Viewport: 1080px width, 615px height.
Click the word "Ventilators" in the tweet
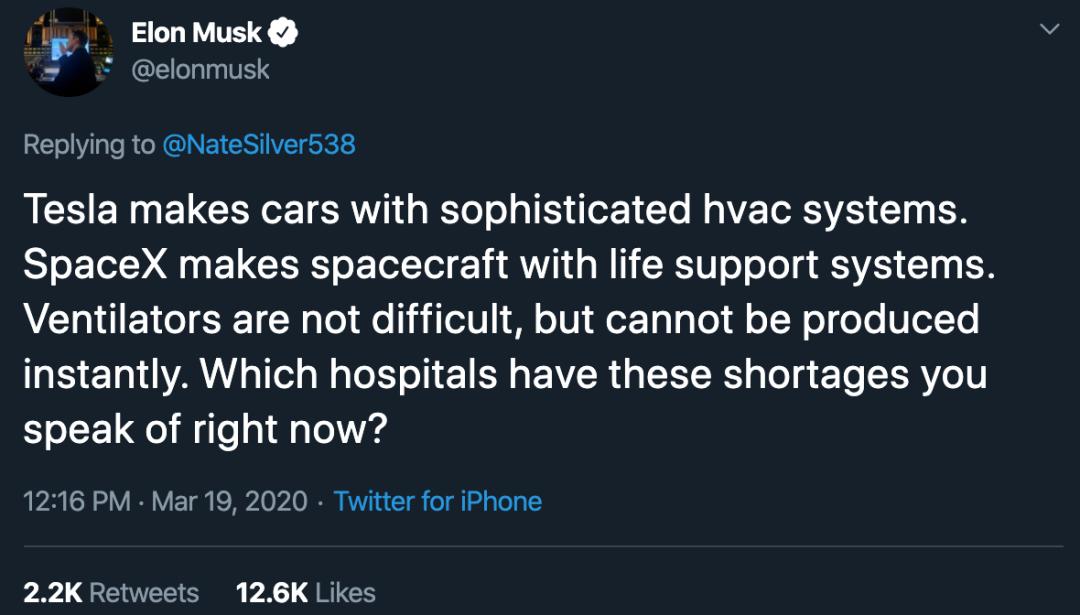coord(122,319)
